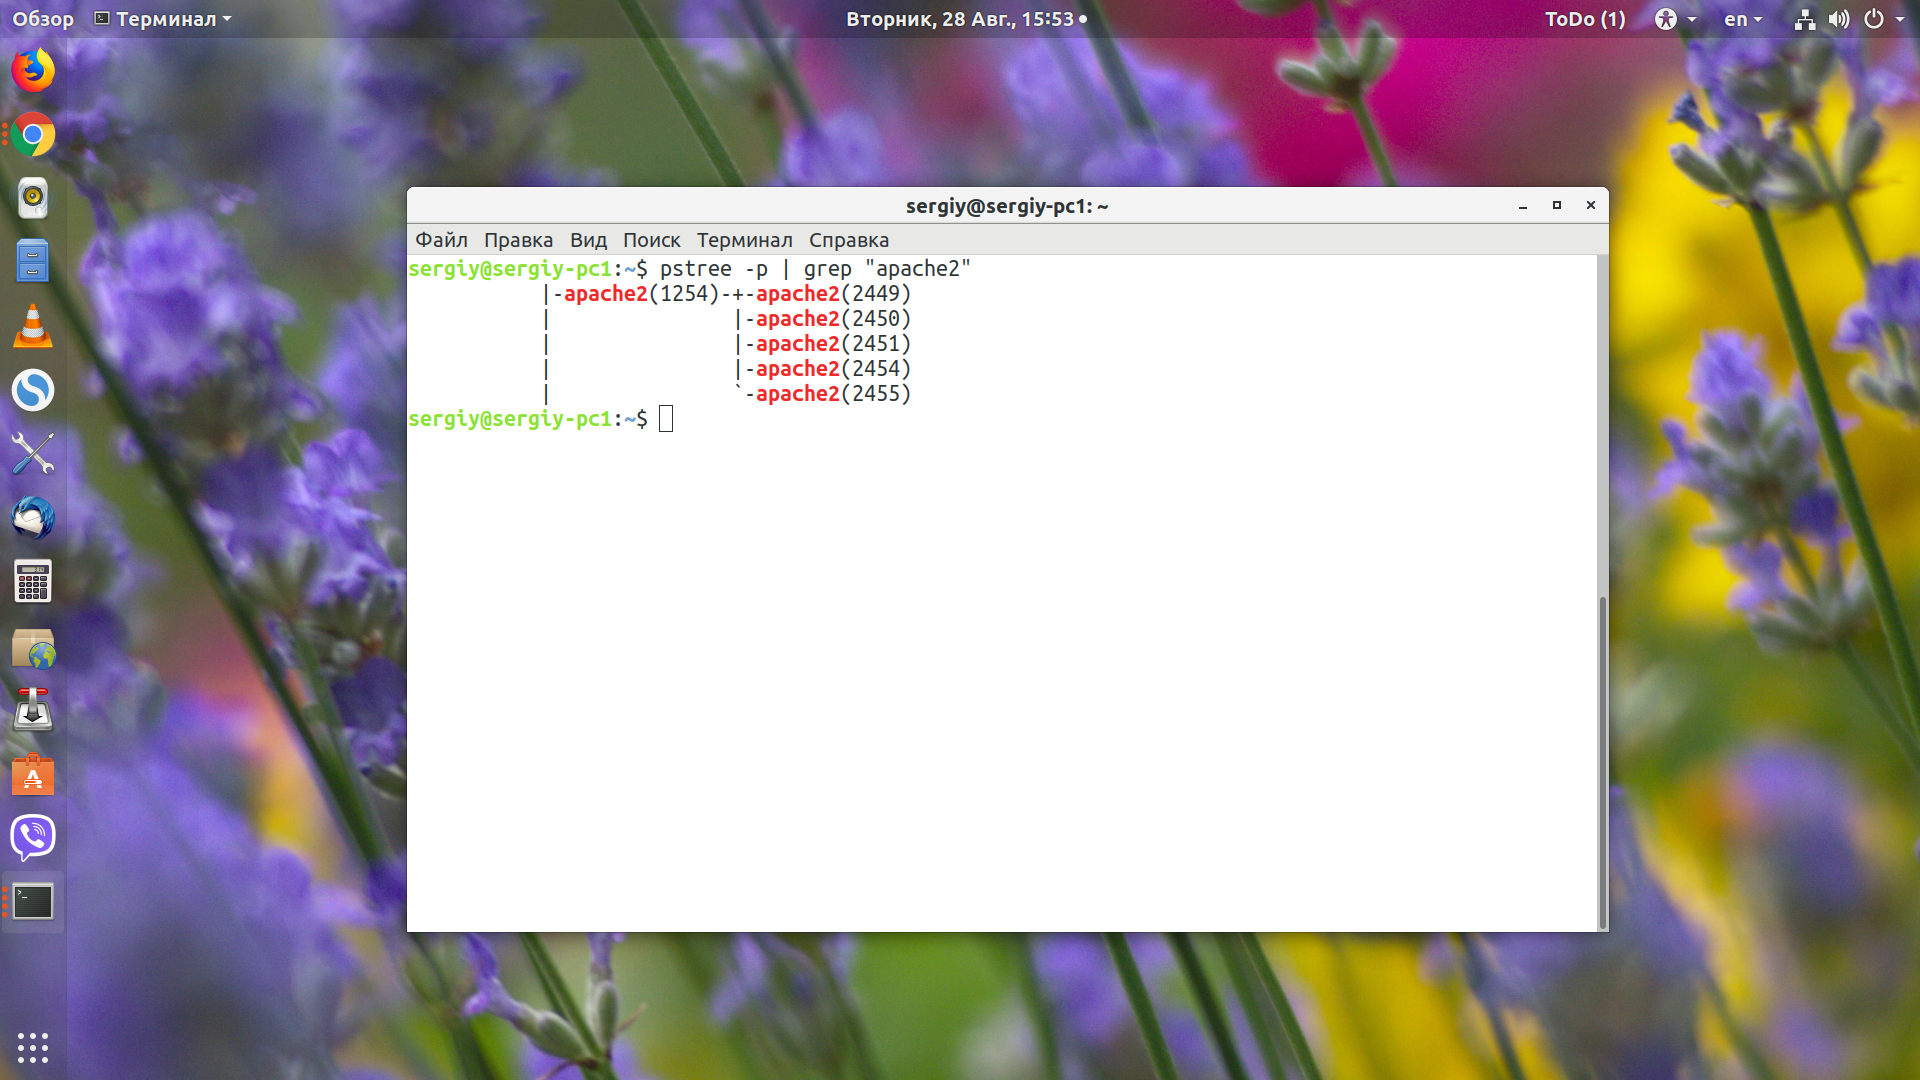Open the Files manager dock icon
The height and width of the screenshot is (1080, 1920).
point(33,262)
